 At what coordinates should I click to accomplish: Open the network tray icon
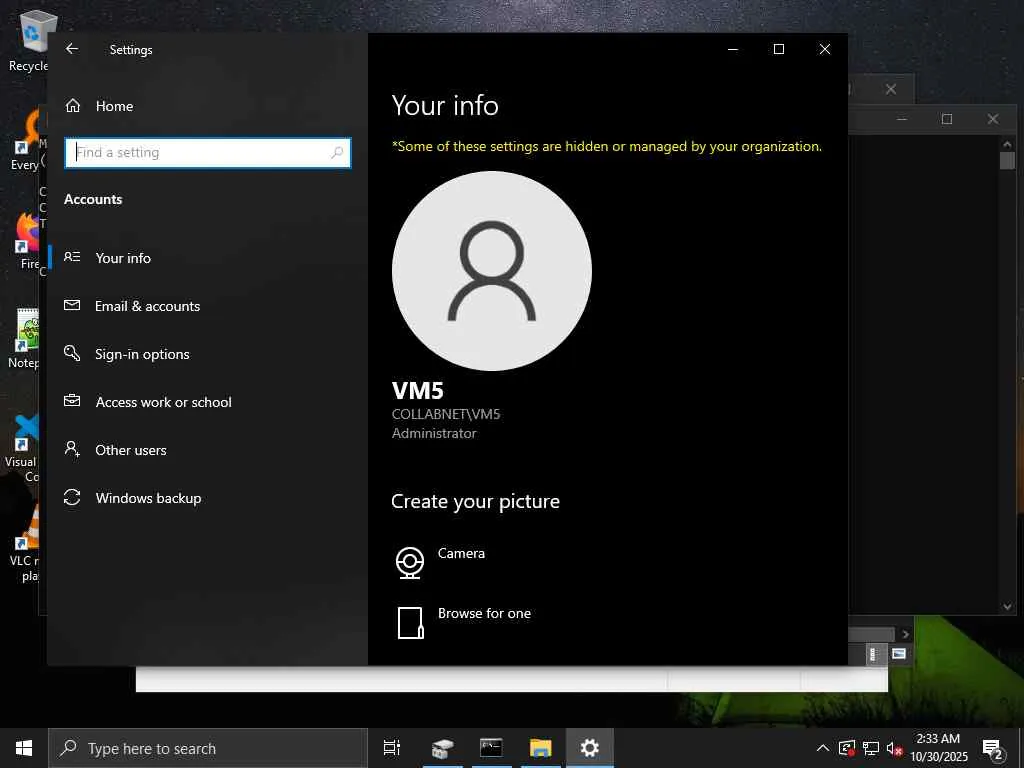point(871,748)
